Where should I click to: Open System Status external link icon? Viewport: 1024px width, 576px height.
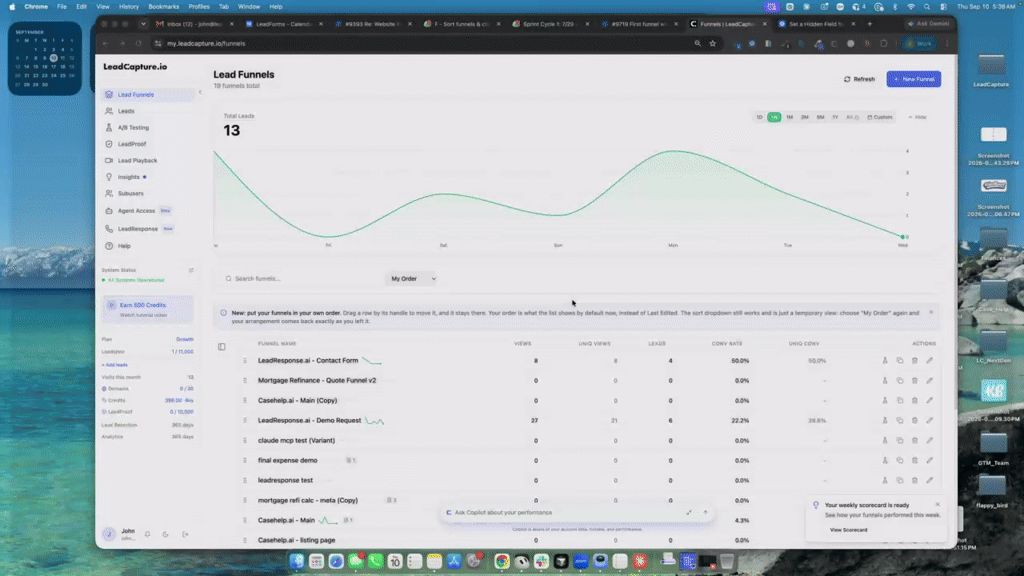tap(191, 270)
